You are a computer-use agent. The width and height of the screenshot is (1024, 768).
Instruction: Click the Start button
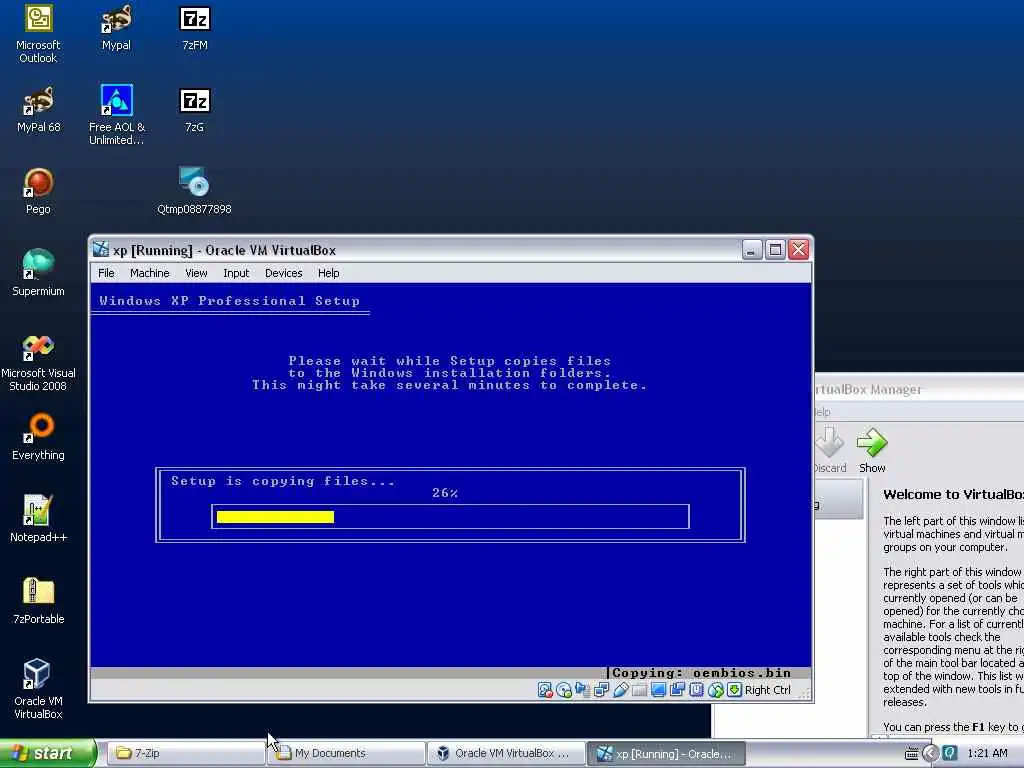48,753
